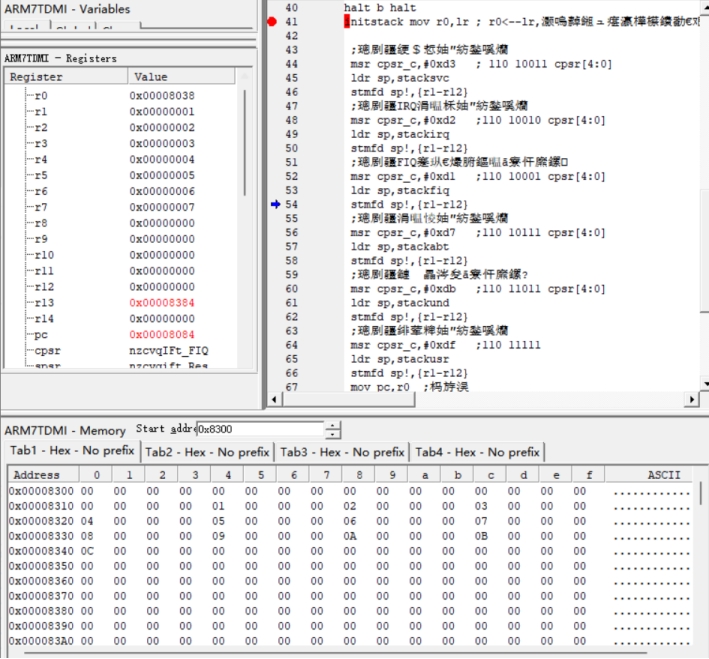
Task: Click r13 value 0x00008384
Action: pos(162,303)
